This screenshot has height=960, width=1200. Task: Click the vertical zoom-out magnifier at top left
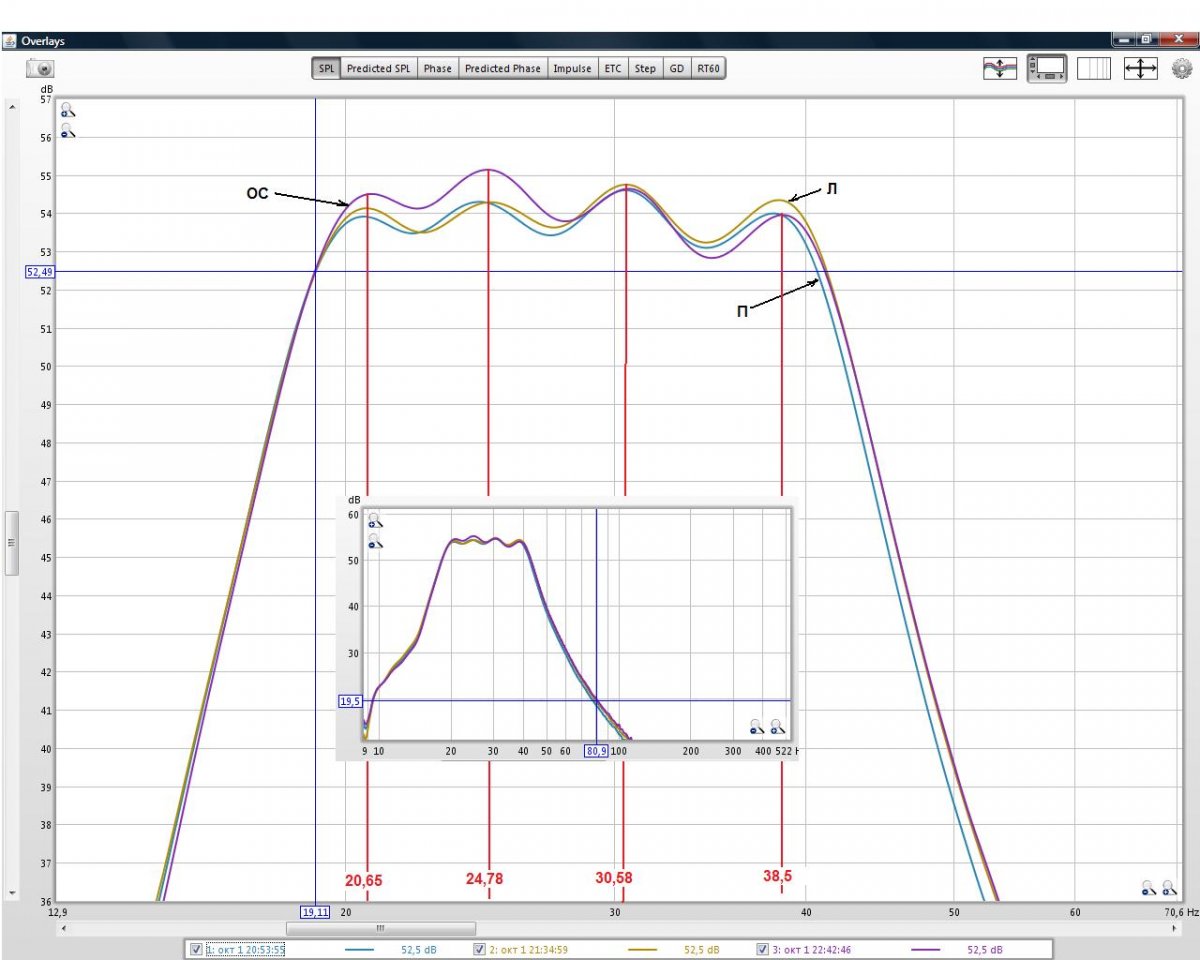point(67,130)
